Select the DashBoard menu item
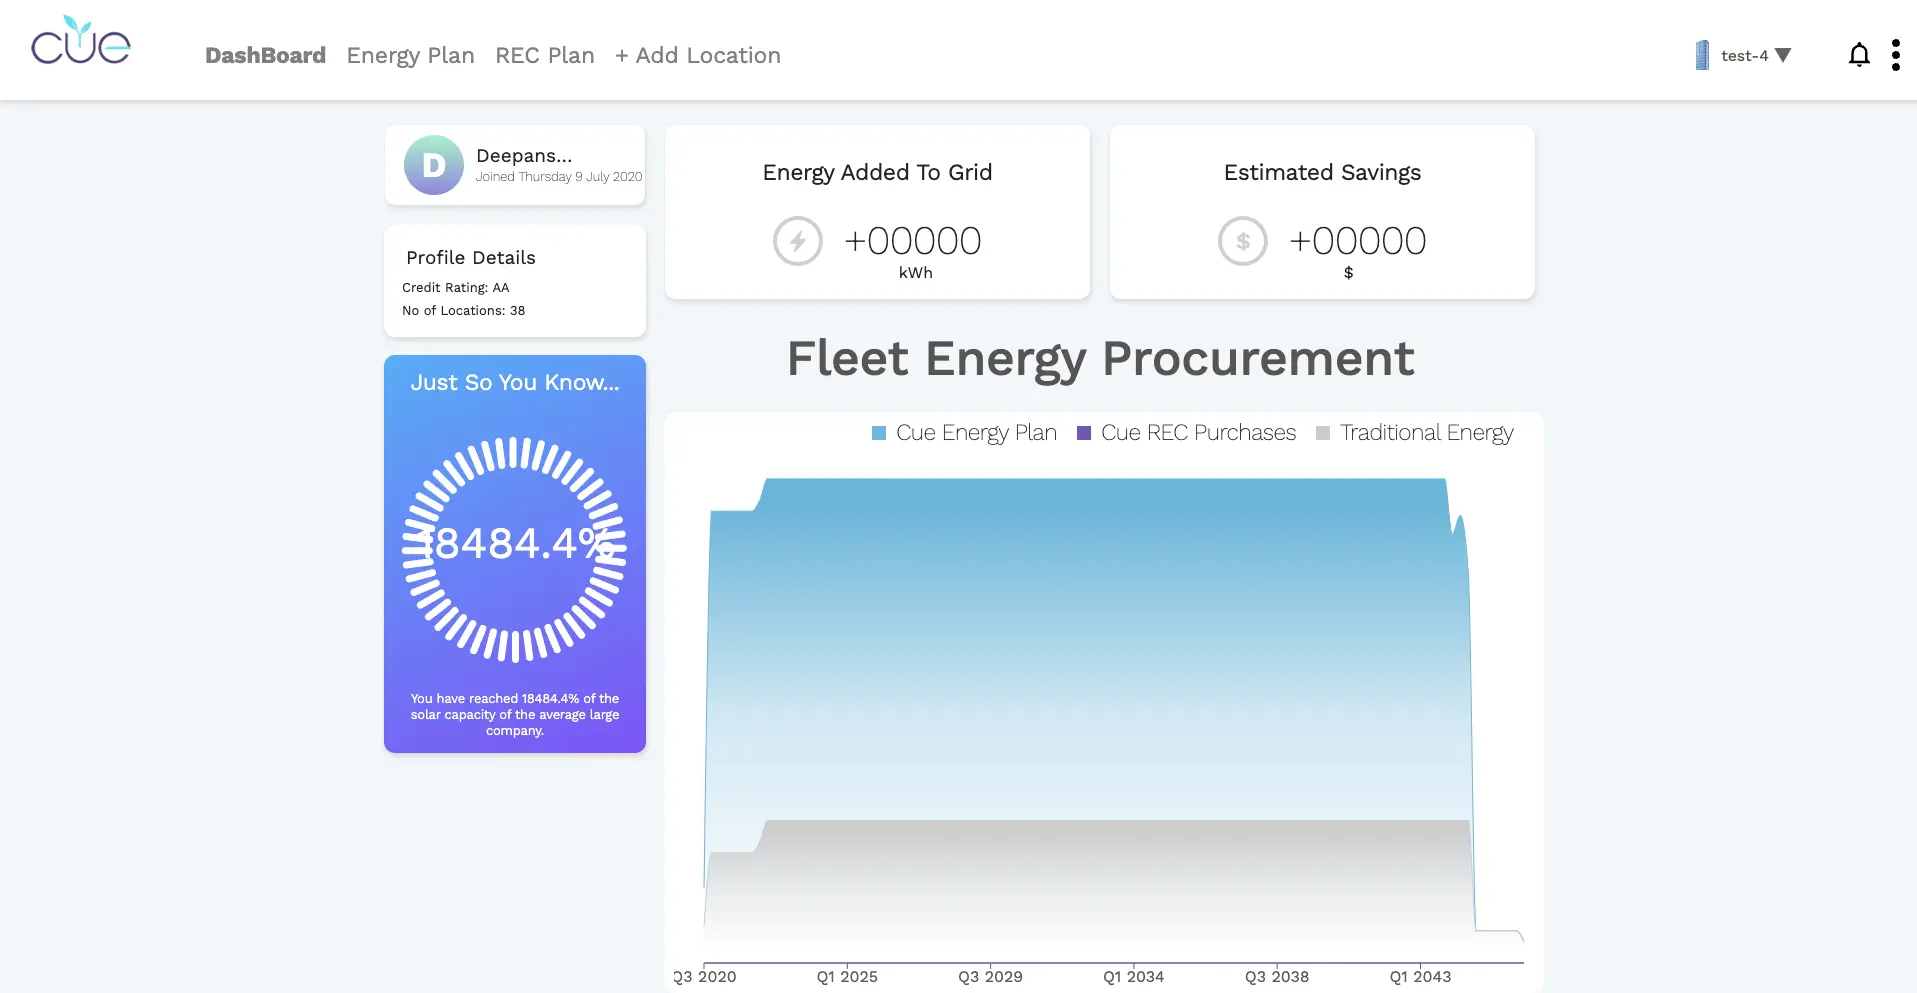 coord(264,55)
